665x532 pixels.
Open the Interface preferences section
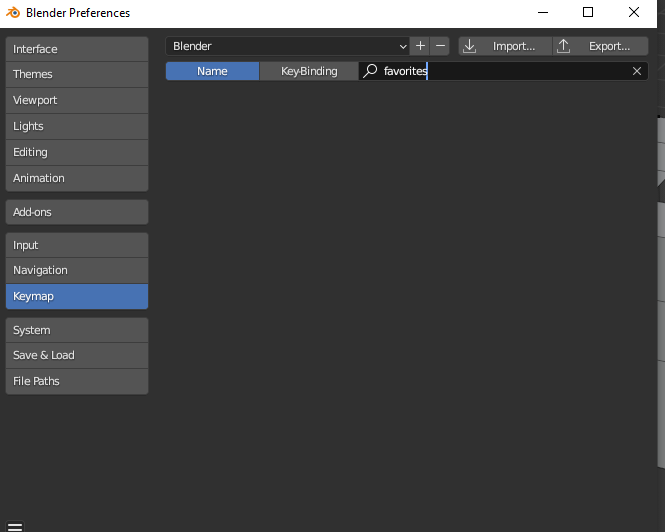coord(77,49)
